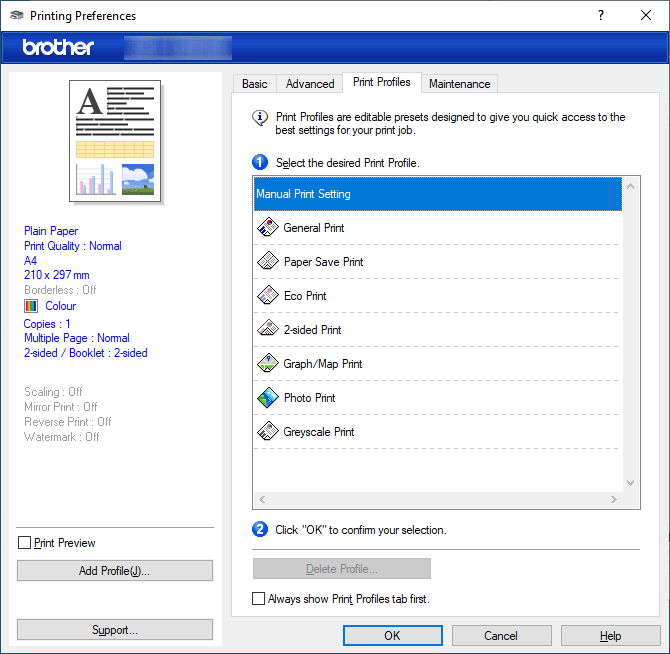Open Support from the left panel
The image size is (670, 654).
click(x=115, y=630)
